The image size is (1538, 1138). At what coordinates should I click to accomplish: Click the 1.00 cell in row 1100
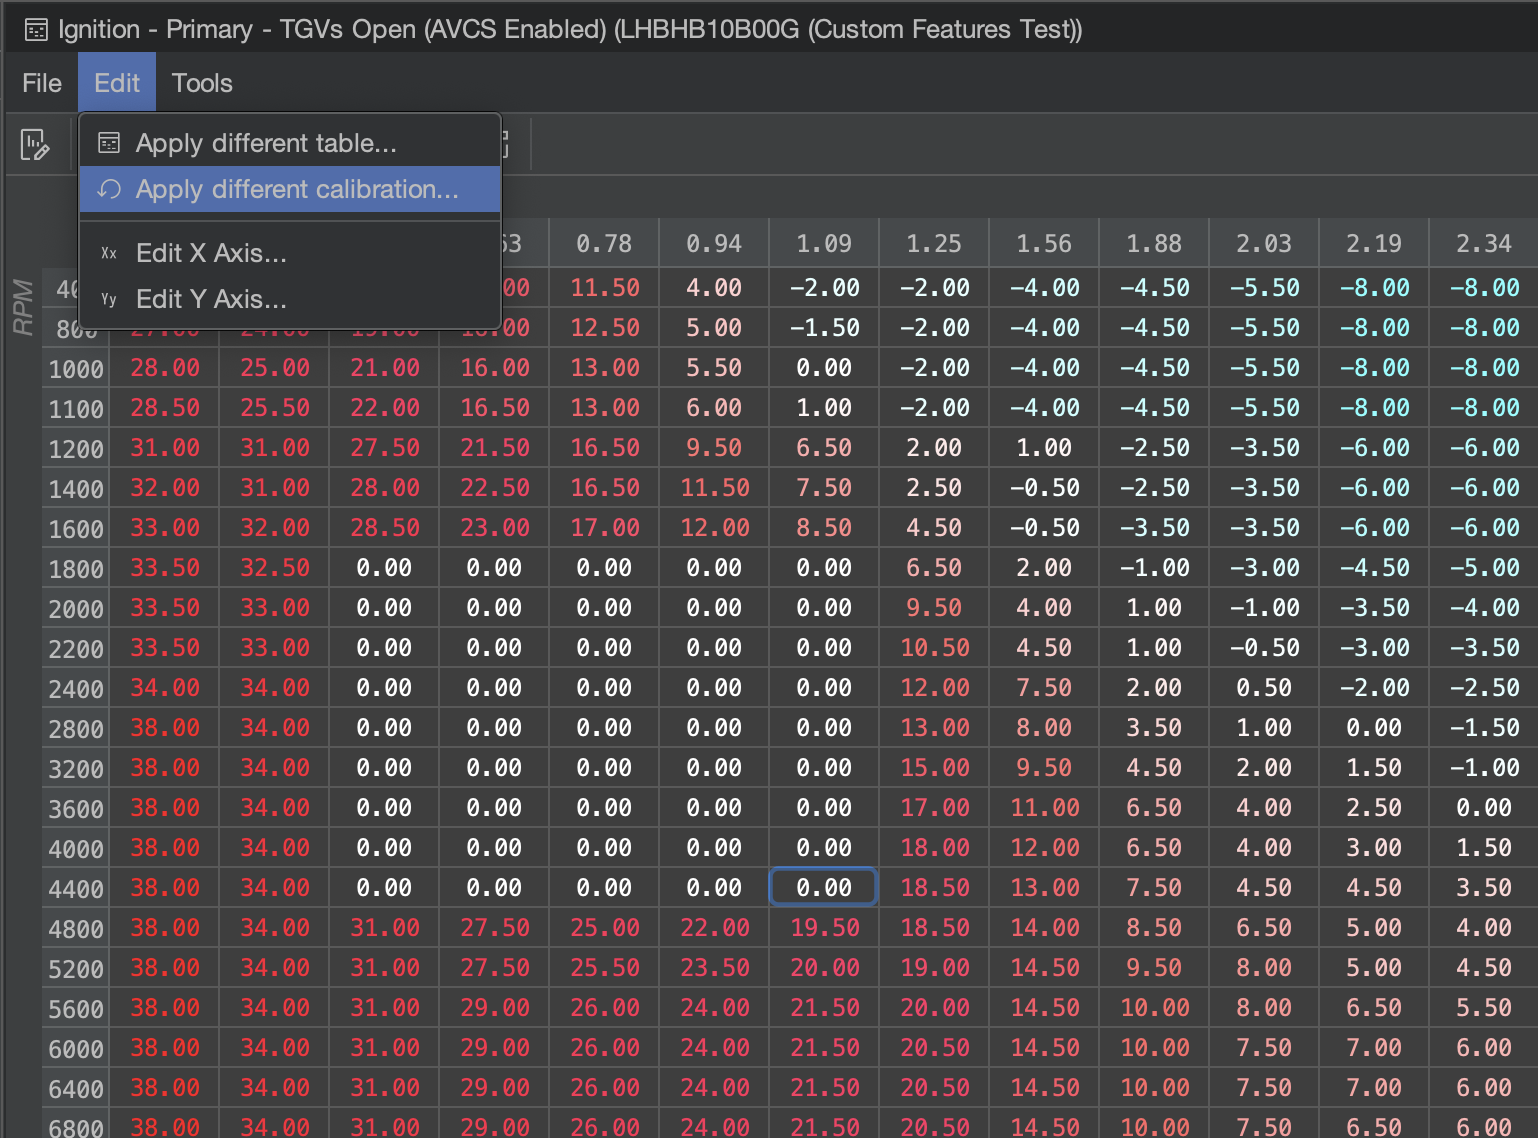point(824,407)
